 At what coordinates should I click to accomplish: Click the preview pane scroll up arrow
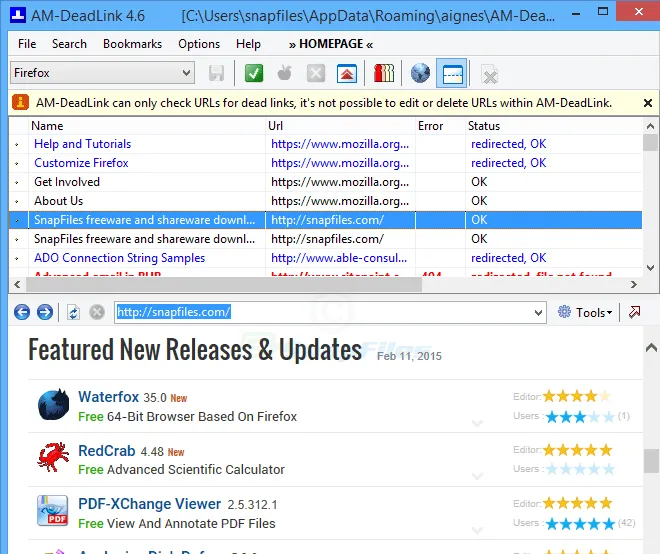651,348
